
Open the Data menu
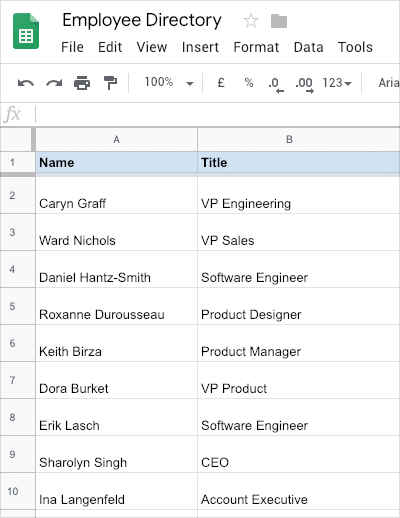[x=308, y=47]
